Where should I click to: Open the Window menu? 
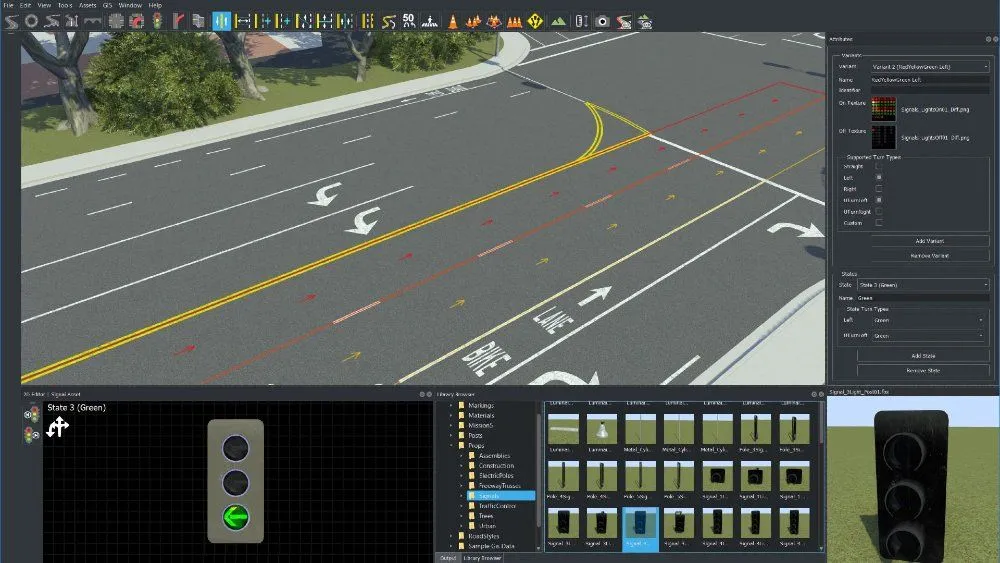pyautogui.click(x=130, y=5)
